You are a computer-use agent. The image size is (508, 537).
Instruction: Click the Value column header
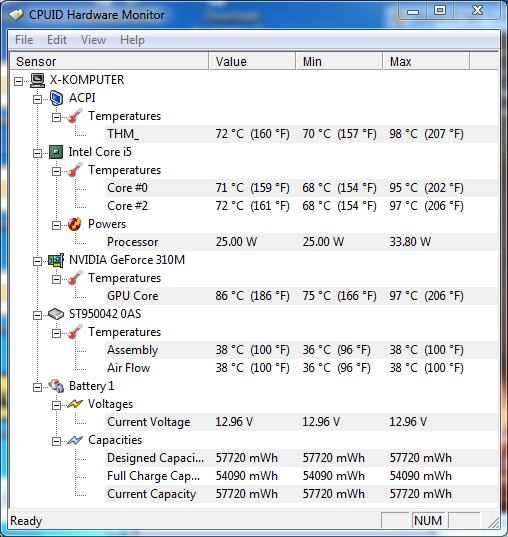pos(252,62)
